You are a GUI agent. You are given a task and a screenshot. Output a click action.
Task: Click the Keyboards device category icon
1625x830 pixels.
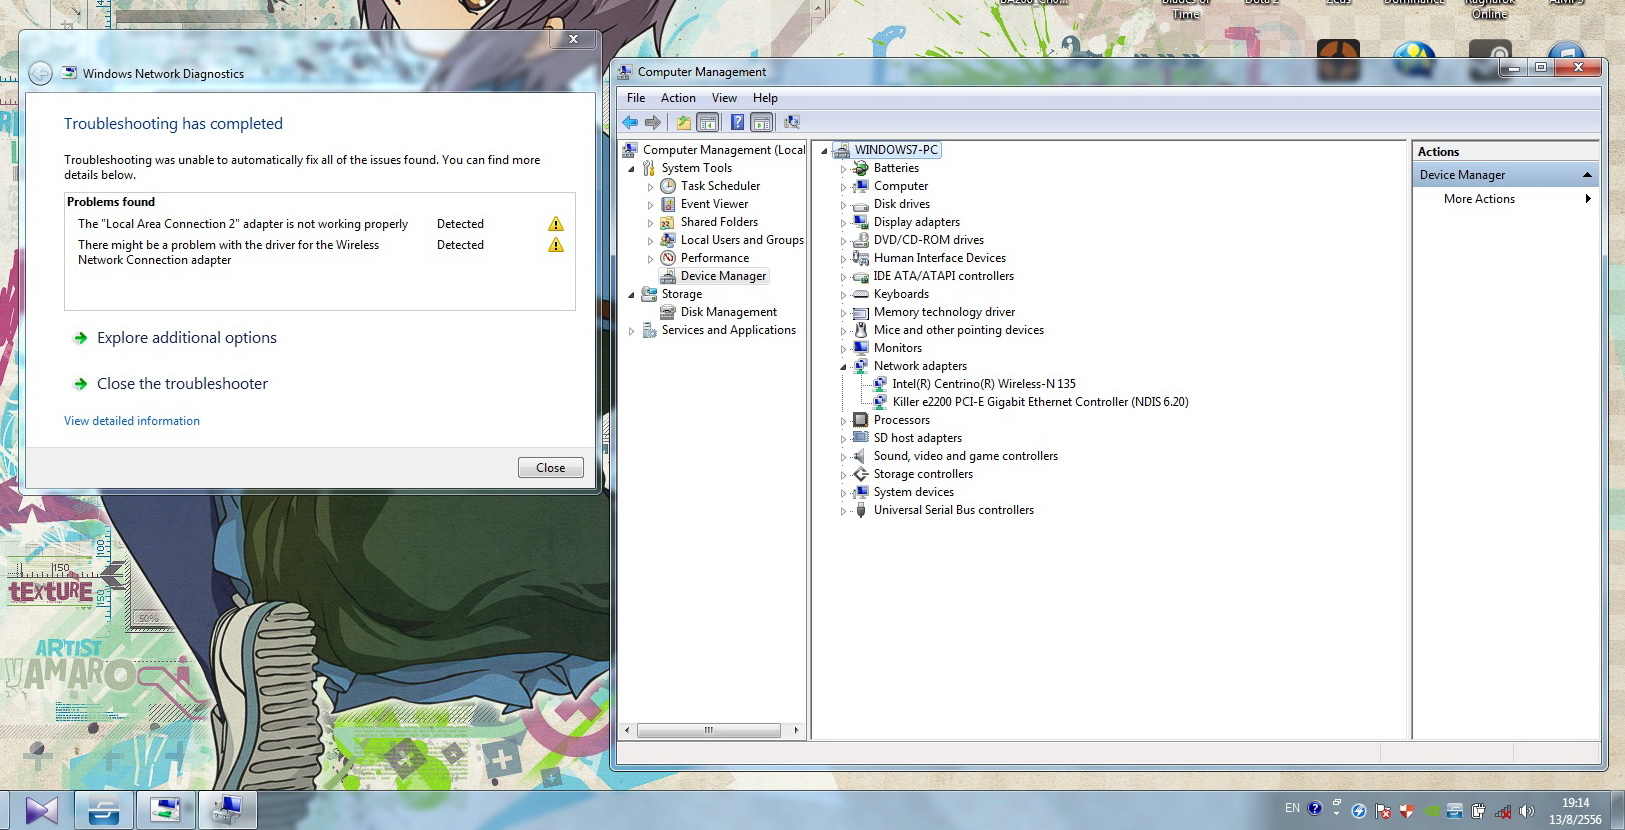pos(861,294)
